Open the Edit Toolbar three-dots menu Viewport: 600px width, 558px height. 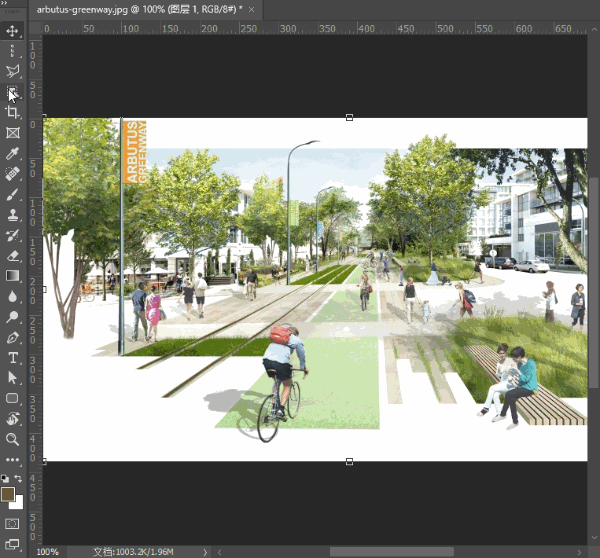(x=12, y=460)
